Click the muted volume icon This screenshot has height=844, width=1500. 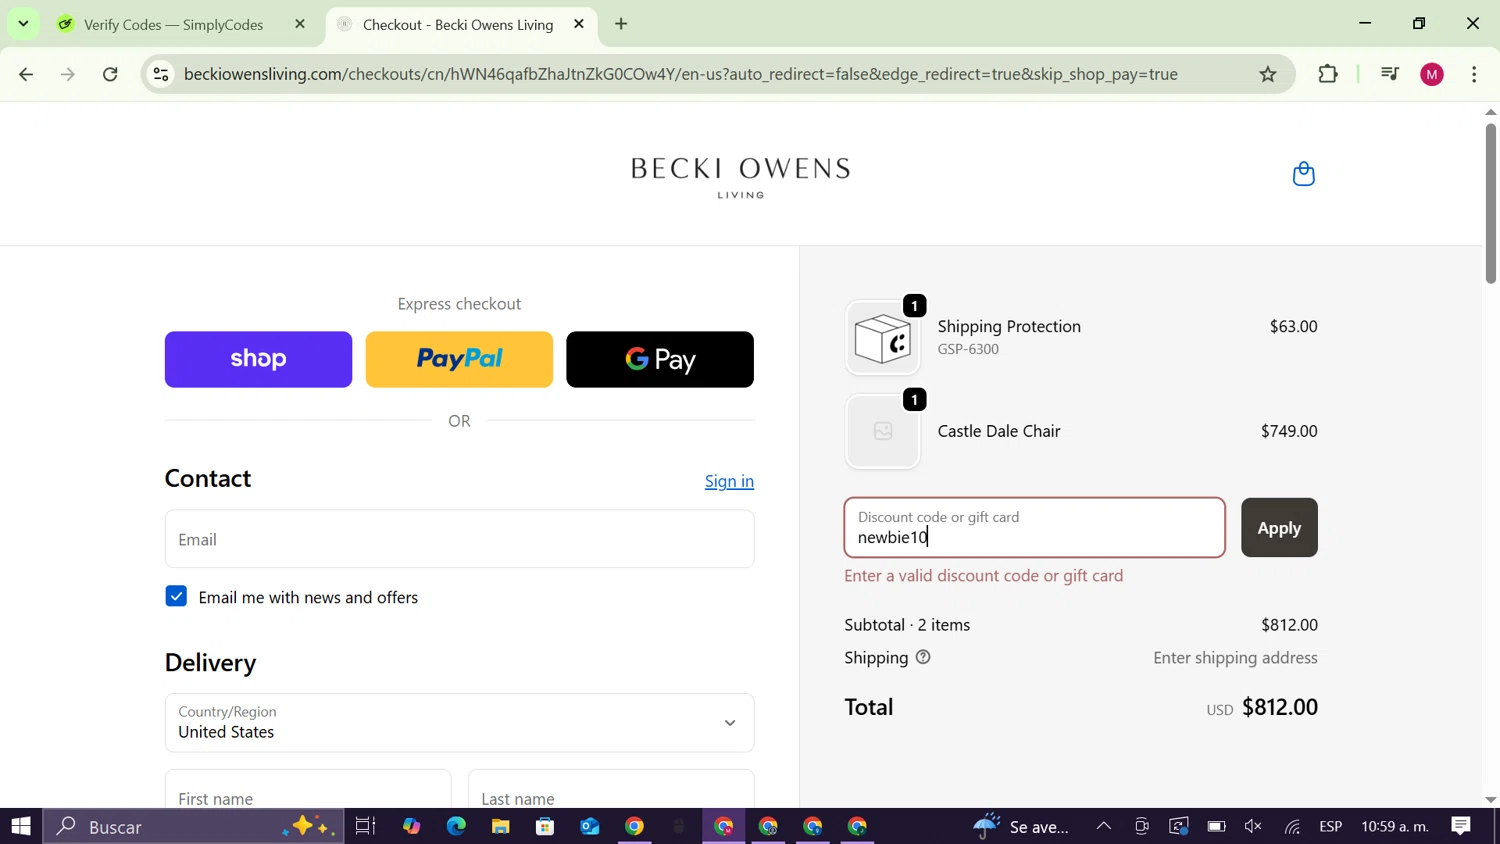tap(1253, 826)
